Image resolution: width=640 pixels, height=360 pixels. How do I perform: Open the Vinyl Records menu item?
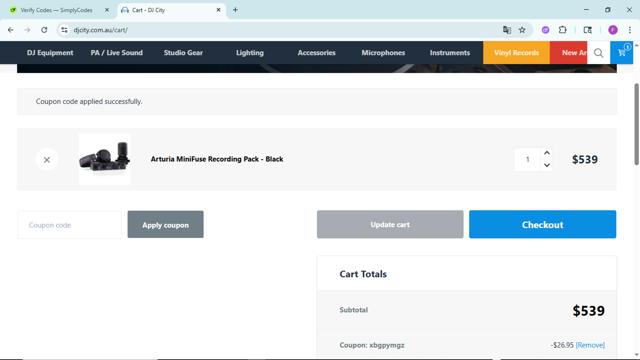[516, 53]
